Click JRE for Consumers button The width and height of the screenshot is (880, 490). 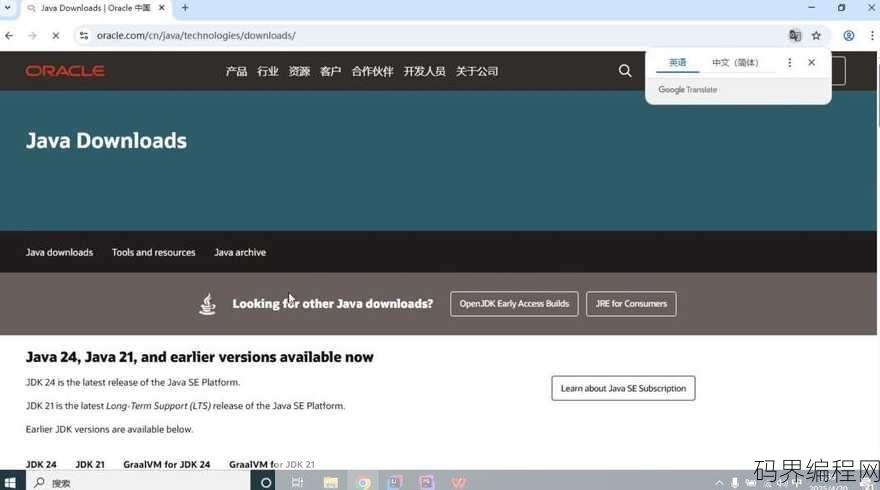[x=631, y=304]
